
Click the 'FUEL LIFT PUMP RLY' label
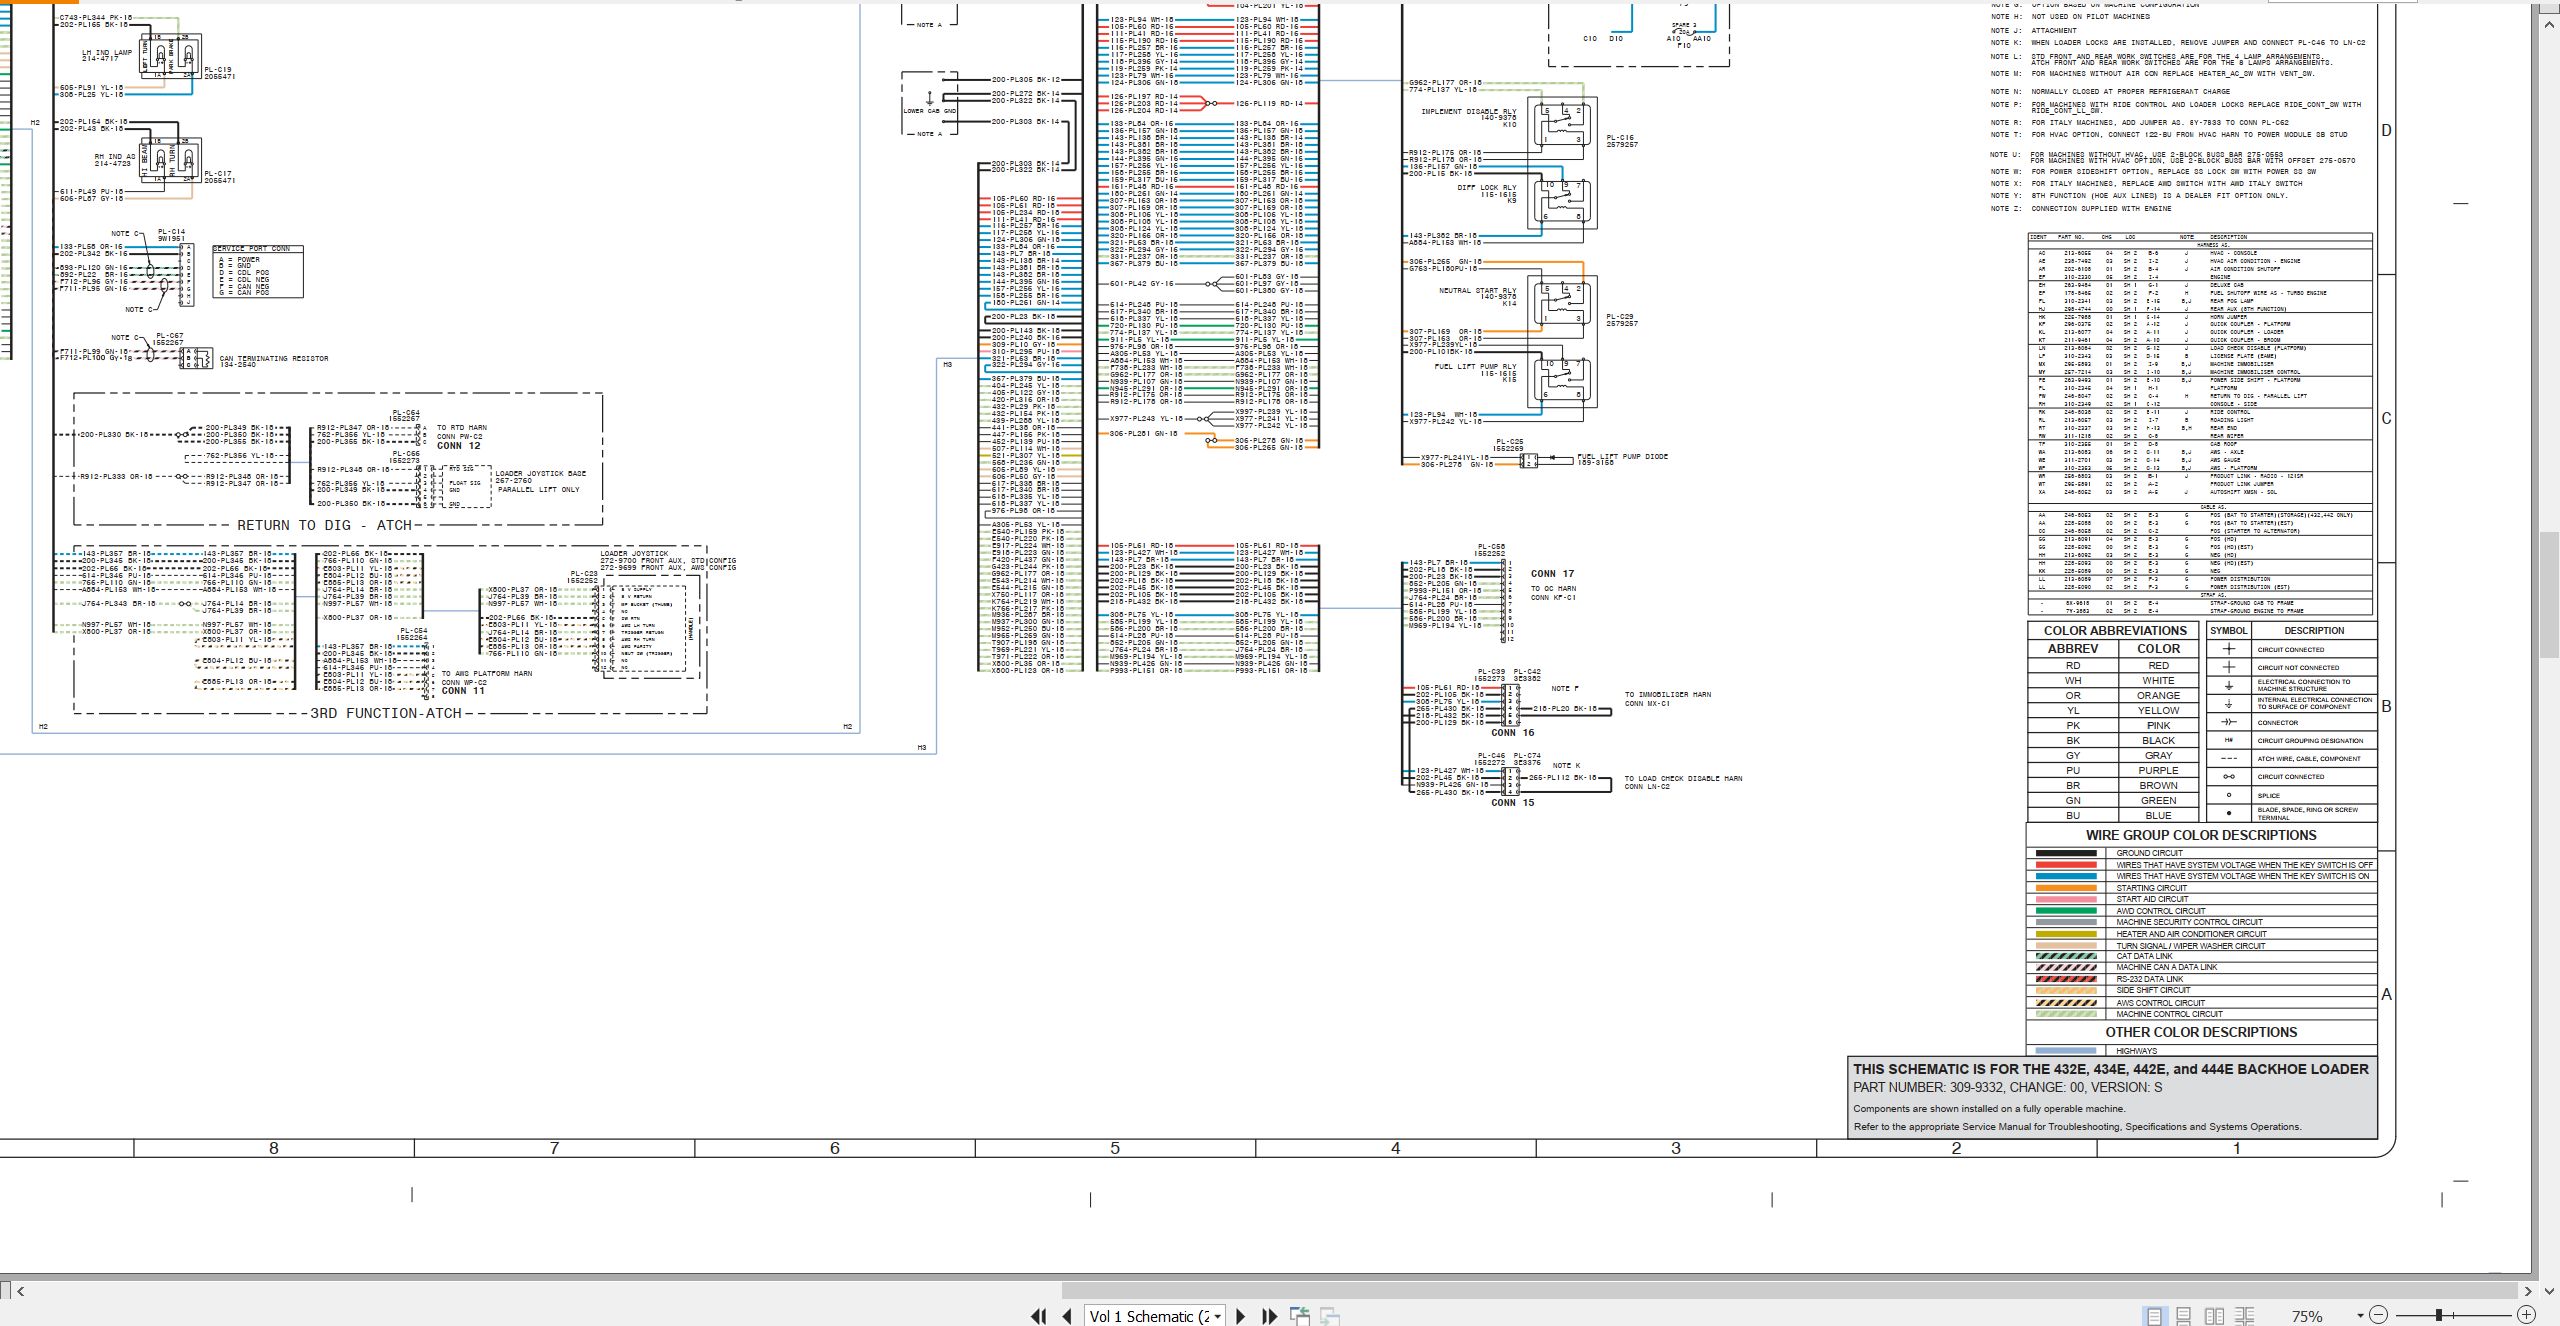pyautogui.click(x=1475, y=366)
